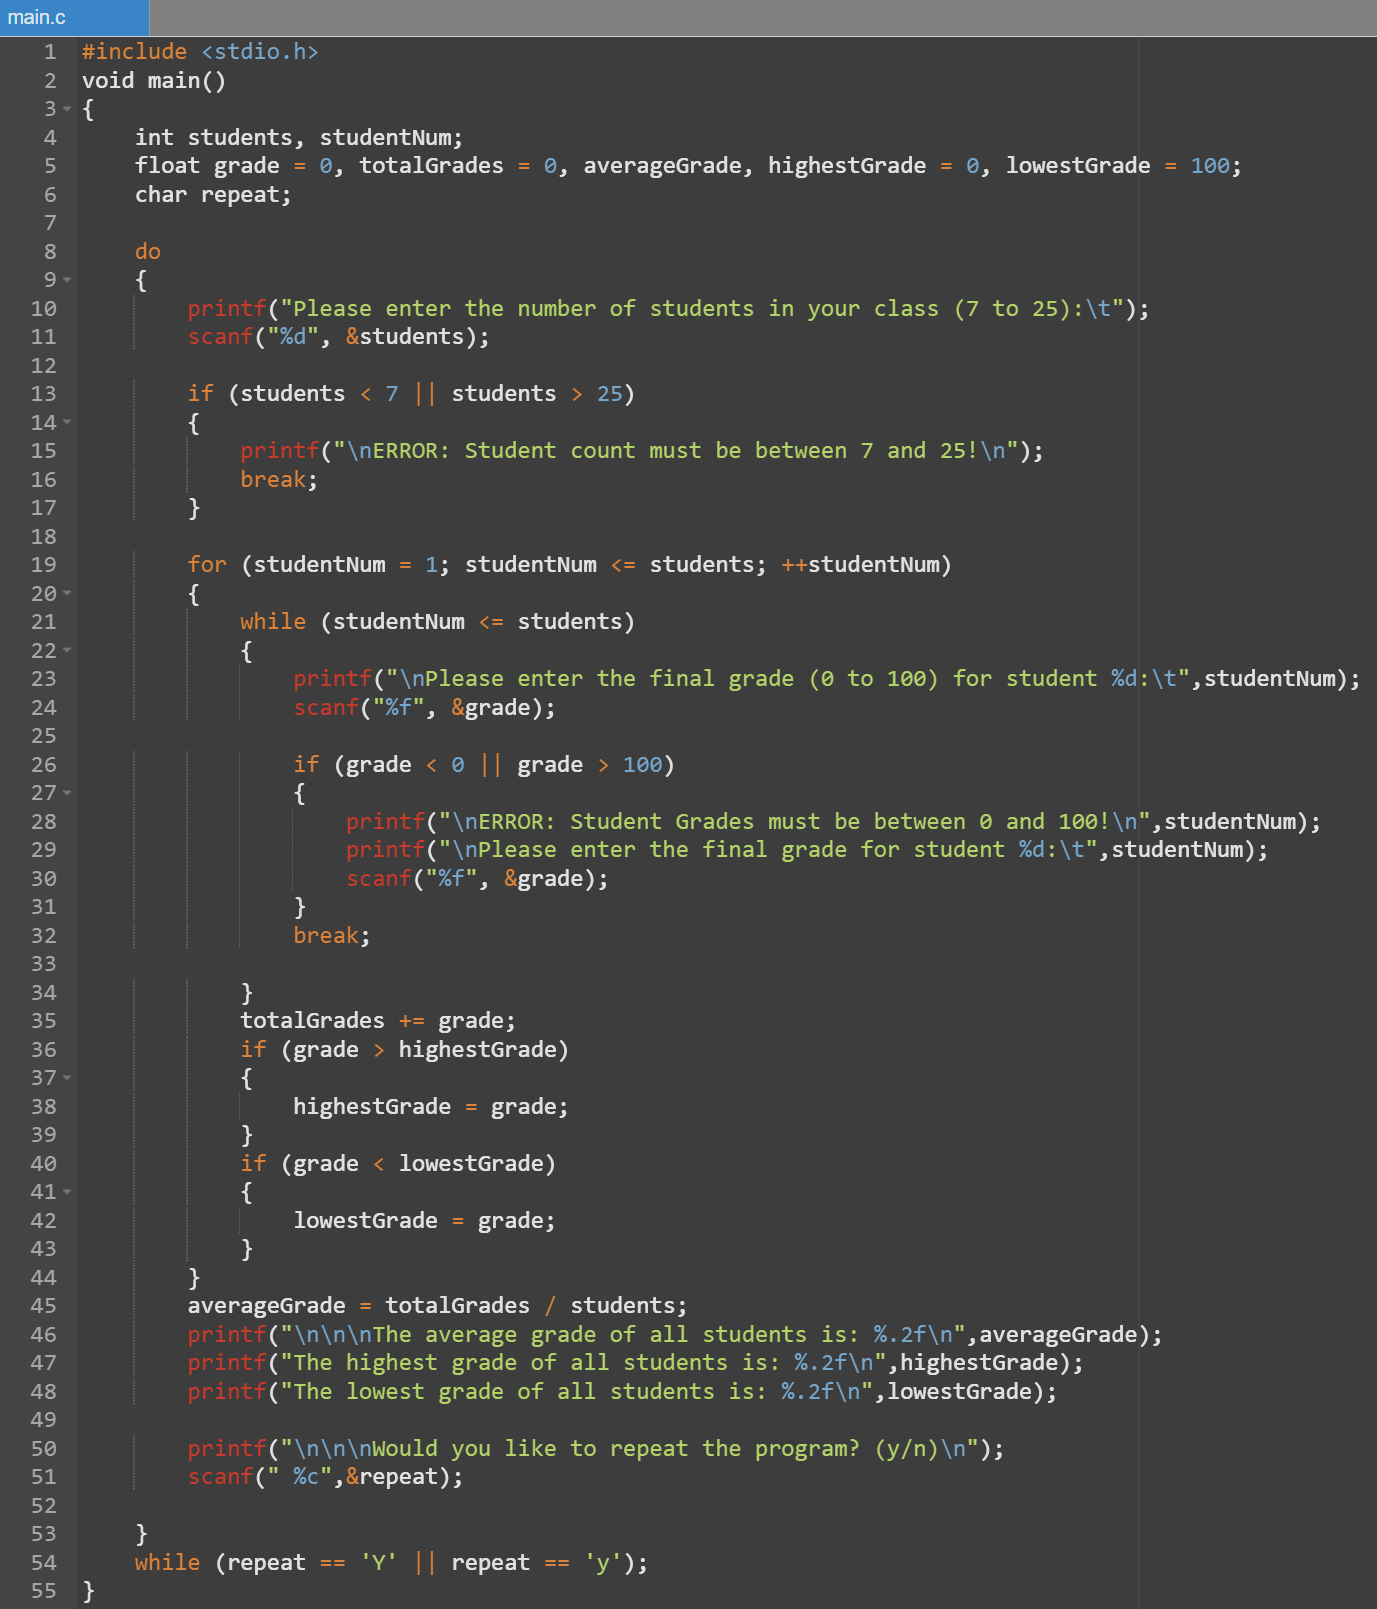
Task: Click line number 7 in the gutter
Action: pos(50,223)
